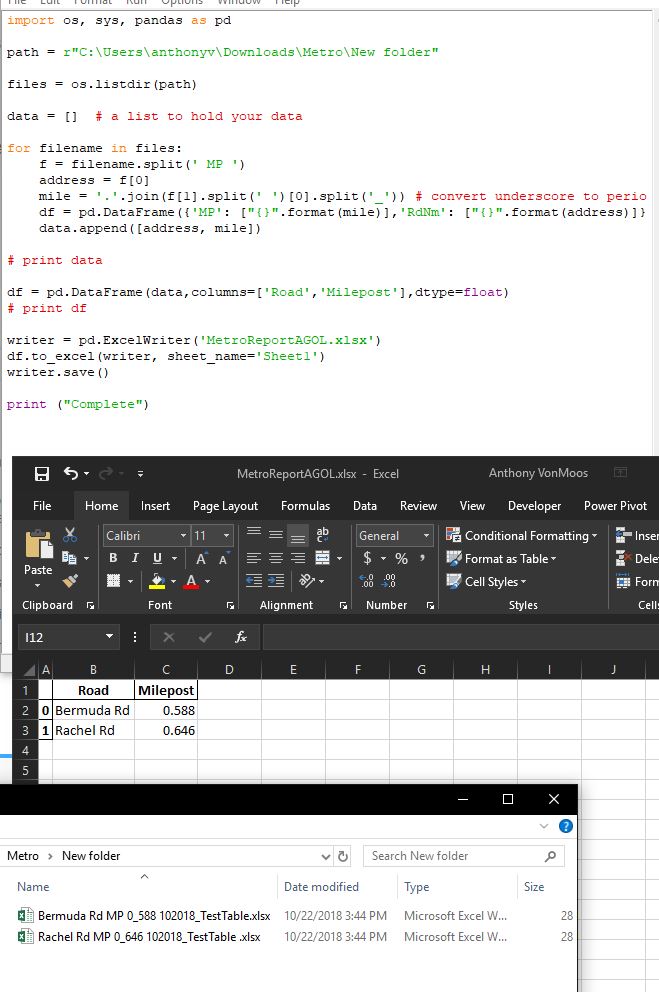This screenshot has height=992, width=659.
Task: Click the Copy icon in Clipboard group
Action: click(69, 558)
